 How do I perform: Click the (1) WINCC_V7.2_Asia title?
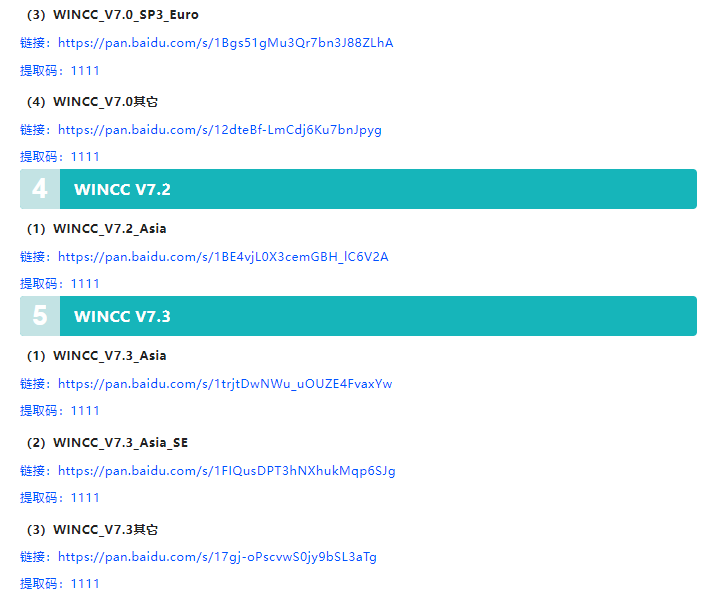coord(97,229)
